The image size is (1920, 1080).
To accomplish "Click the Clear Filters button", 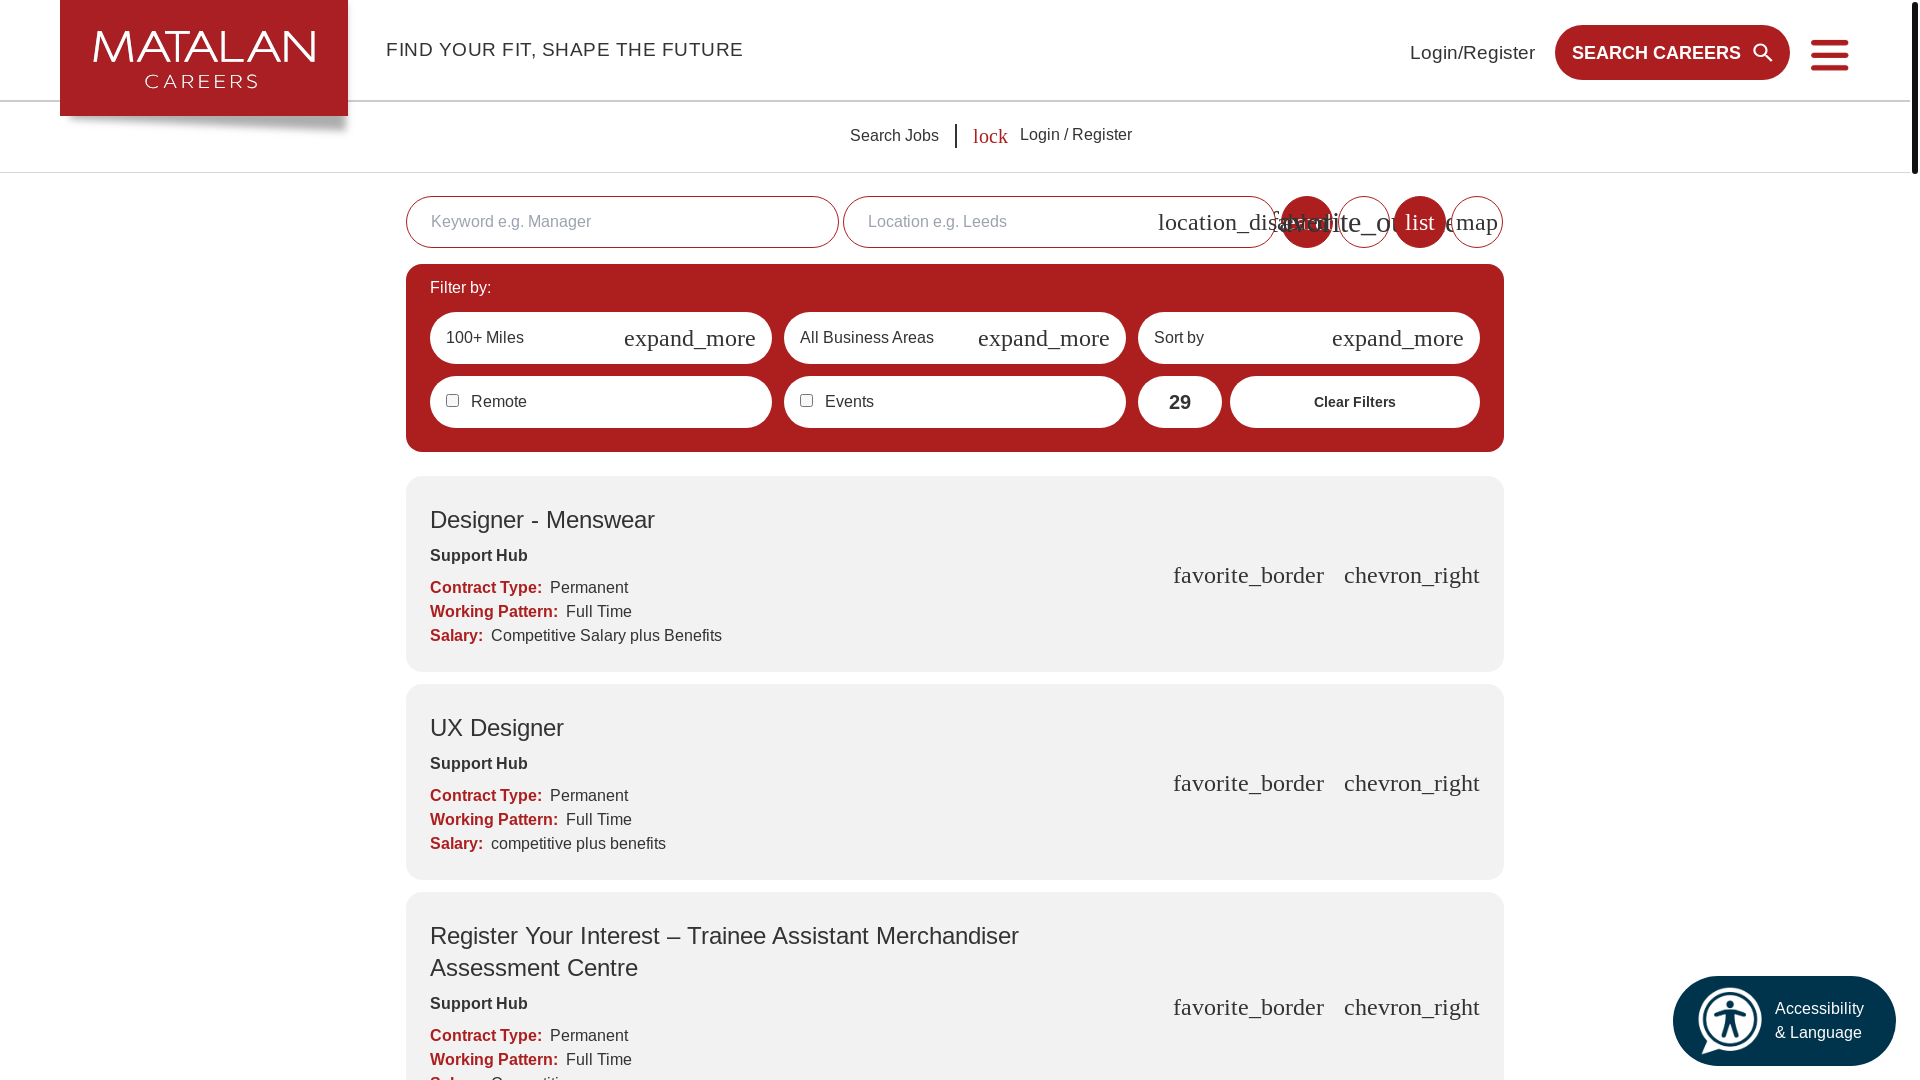I will pyautogui.click(x=1355, y=402).
